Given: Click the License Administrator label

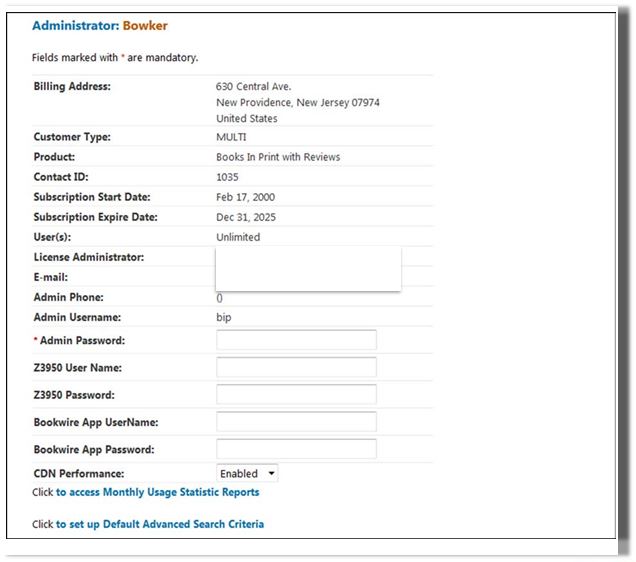Looking at the screenshot, I should click(88, 257).
